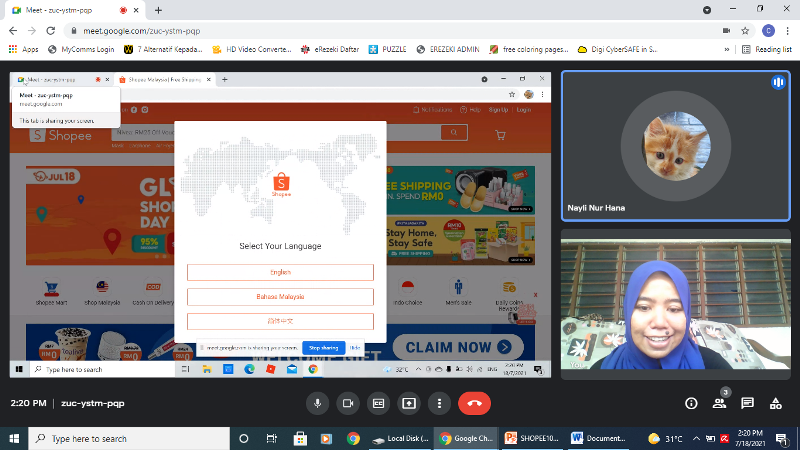800x450 pixels.
Task: Go back with the browser back arrow
Action: pyautogui.click(x=13, y=31)
